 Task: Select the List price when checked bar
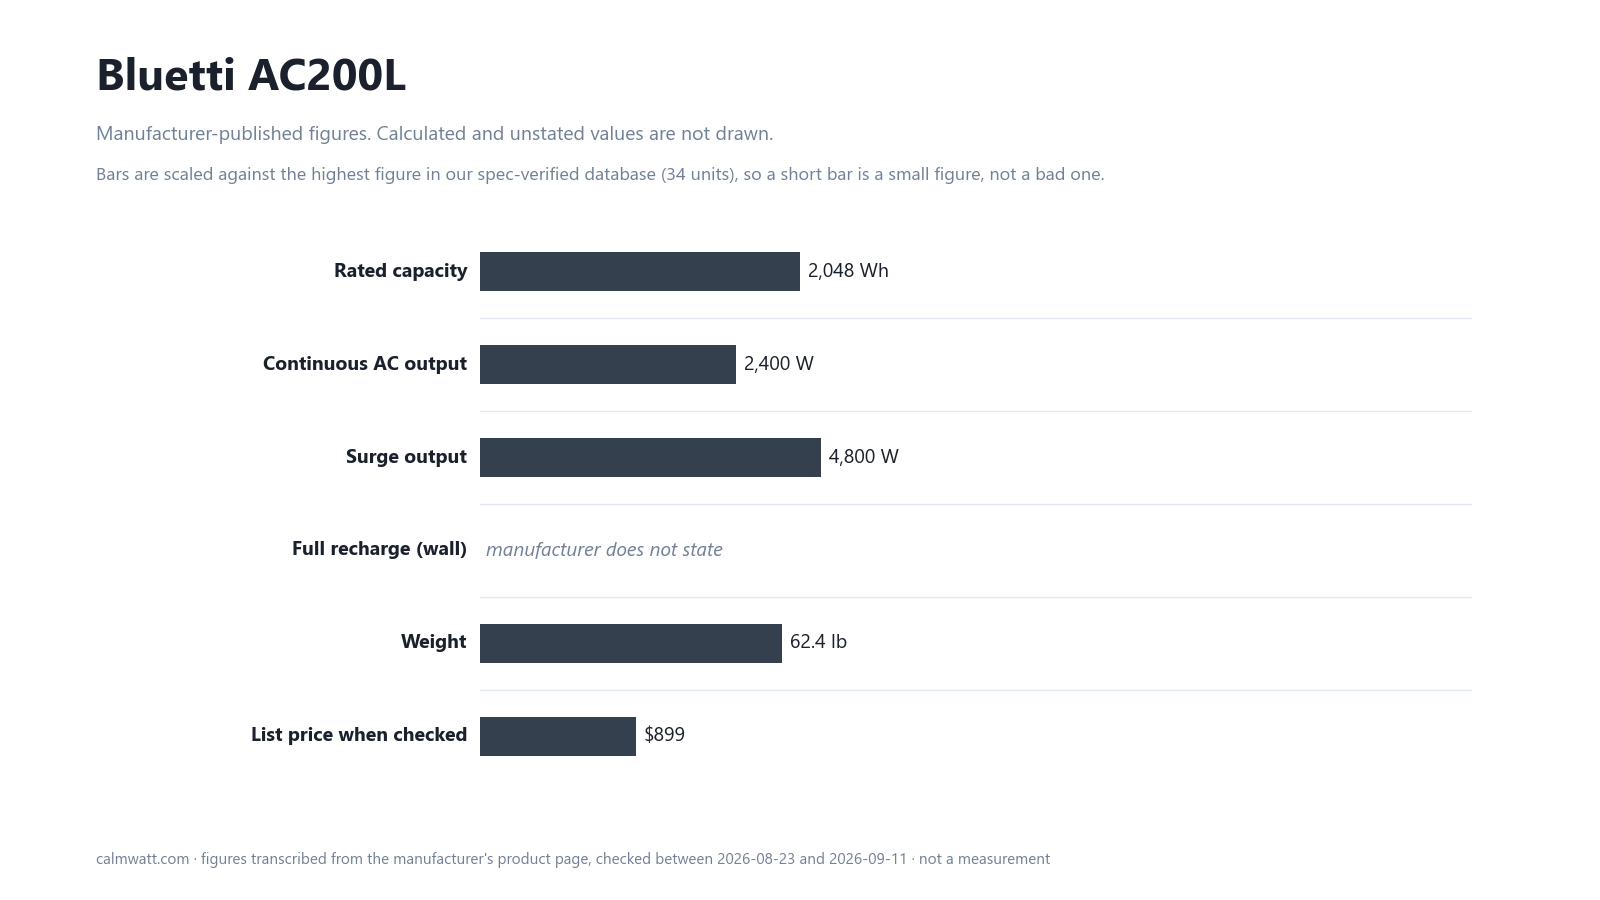coord(558,736)
